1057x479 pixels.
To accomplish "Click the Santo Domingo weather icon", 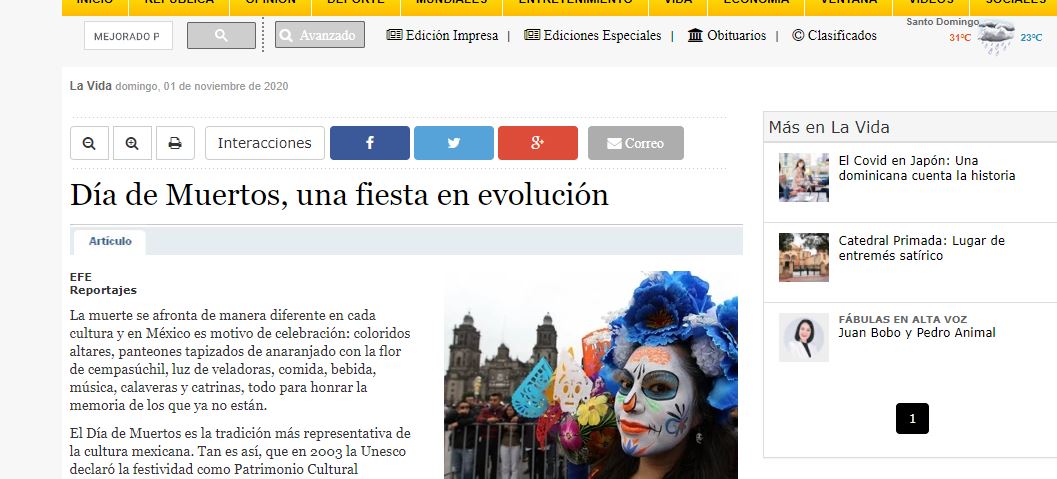I will [996, 39].
